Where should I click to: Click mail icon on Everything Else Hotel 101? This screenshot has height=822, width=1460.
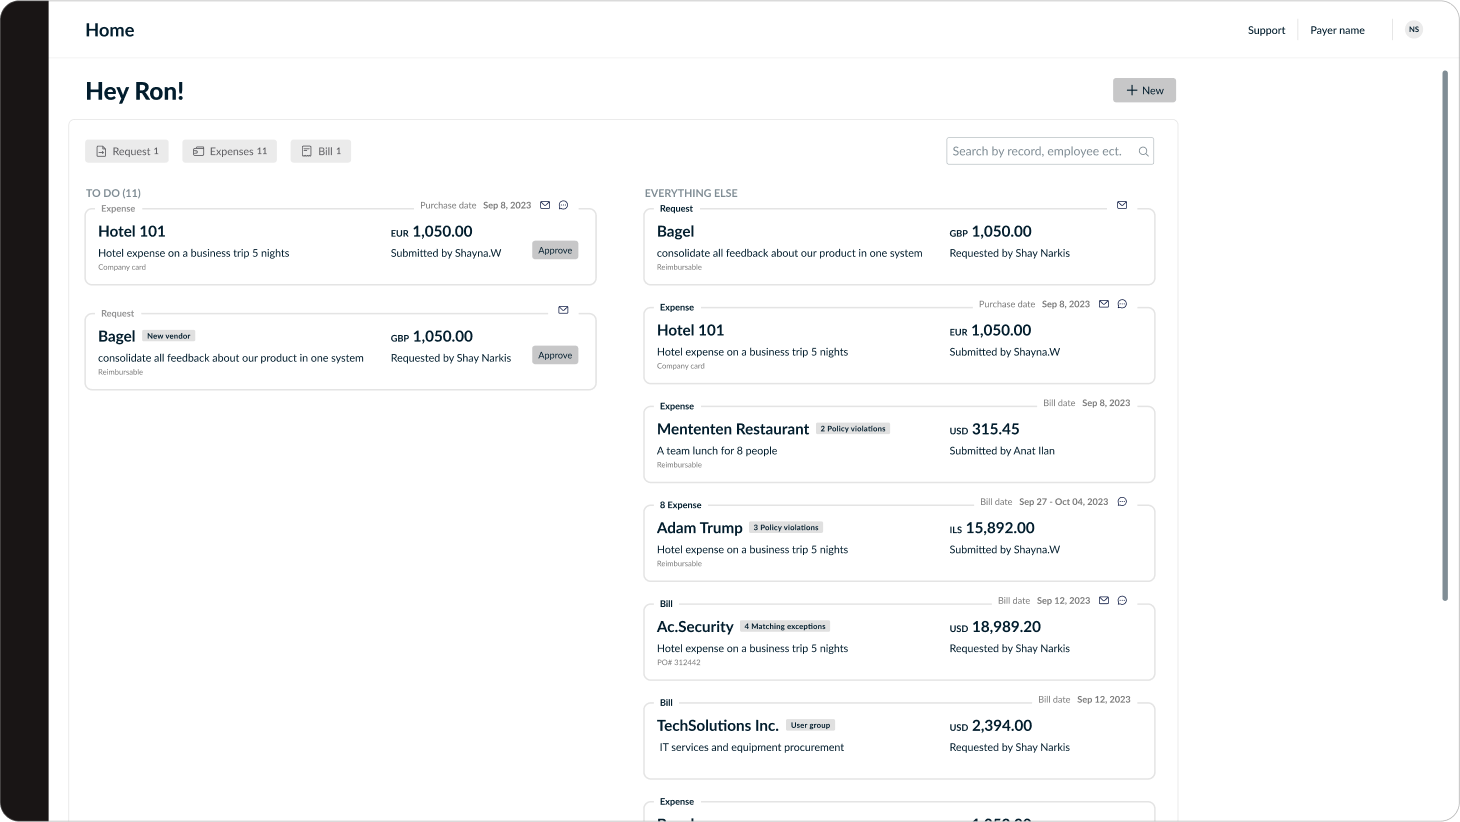(x=1104, y=304)
